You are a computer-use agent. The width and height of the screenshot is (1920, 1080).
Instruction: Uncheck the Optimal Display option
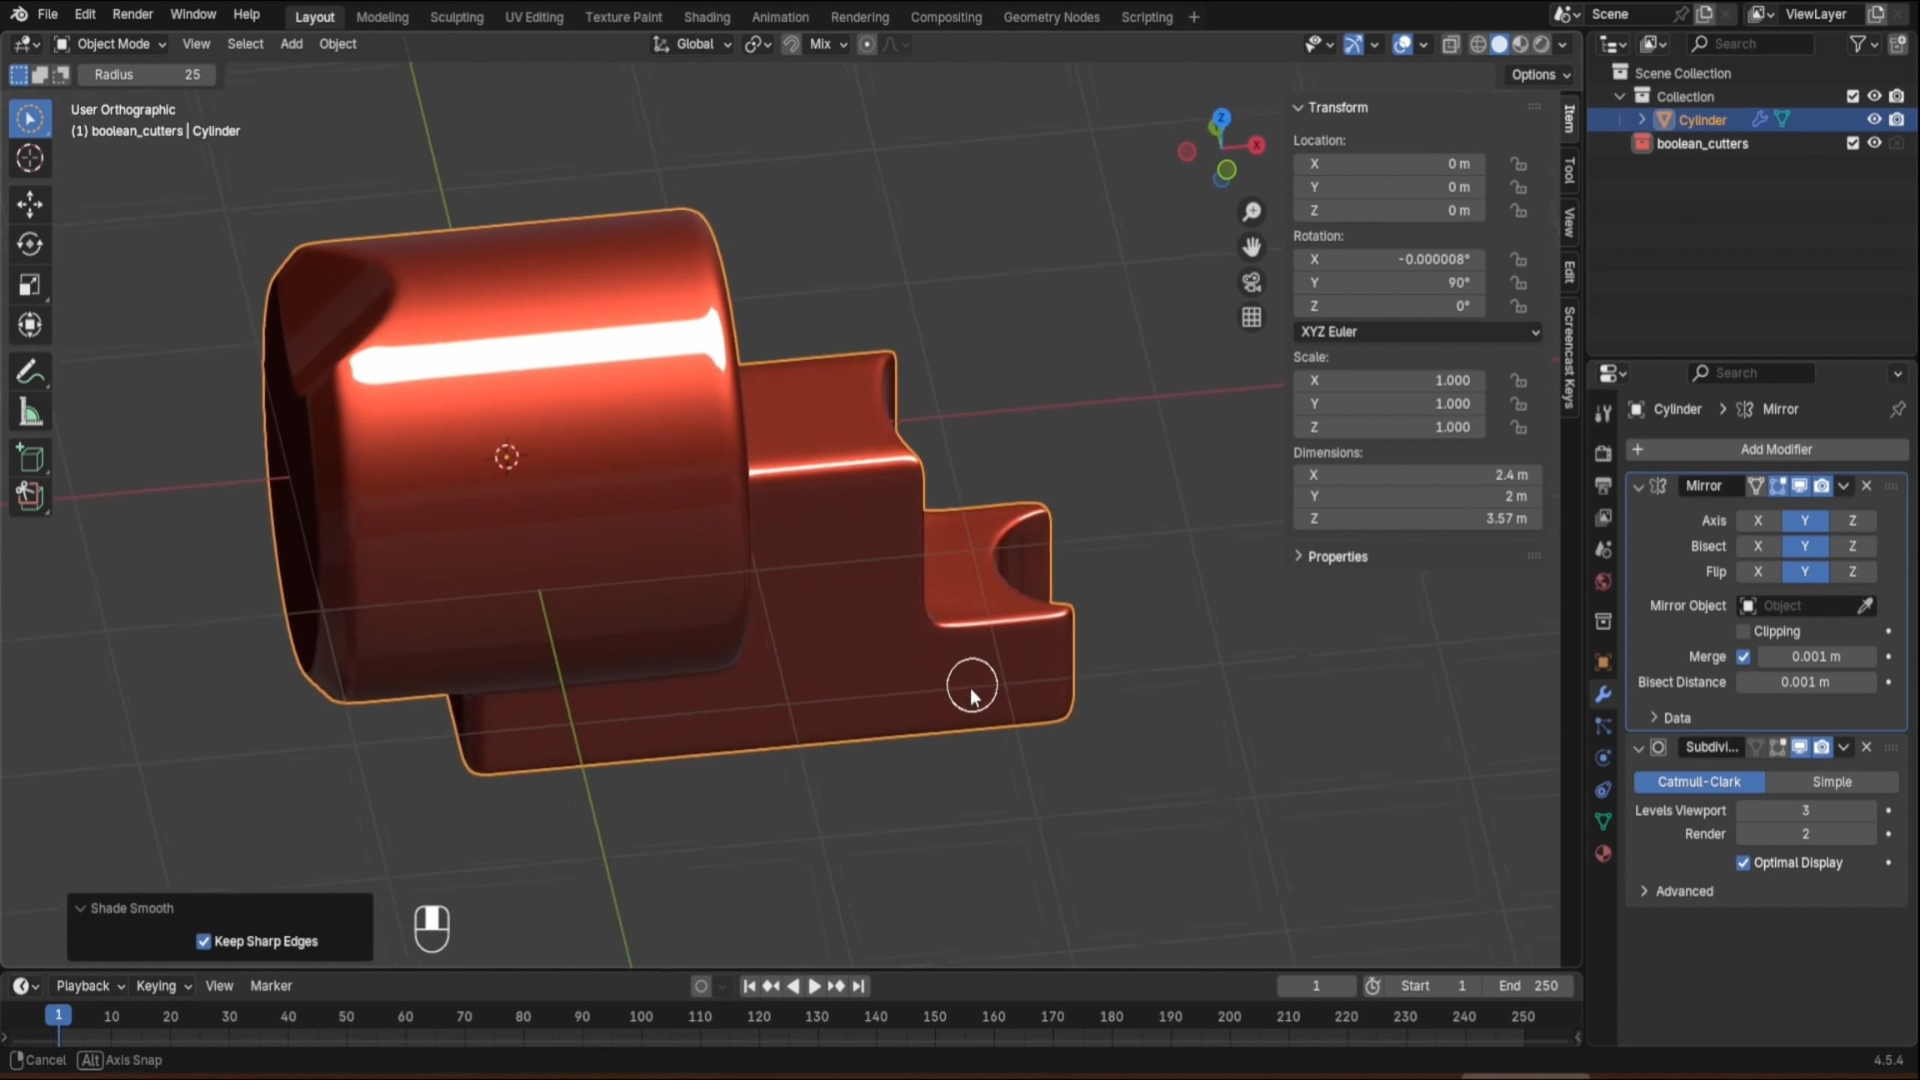coord(1743,862)
